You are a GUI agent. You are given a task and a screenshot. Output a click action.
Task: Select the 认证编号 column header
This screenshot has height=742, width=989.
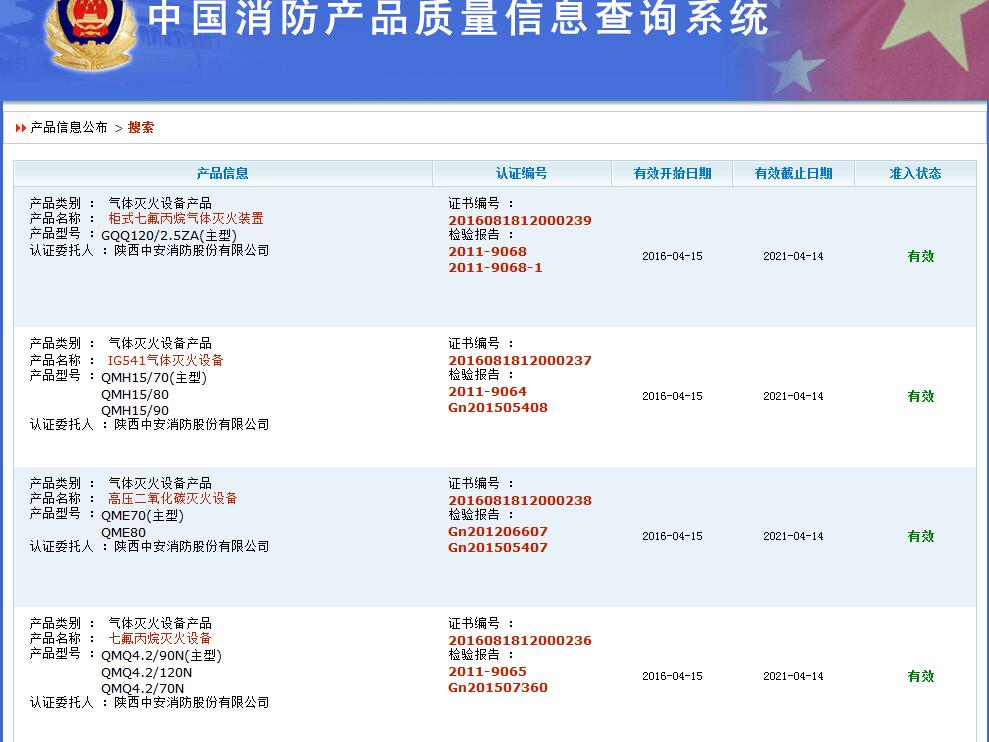click(521, 173)
